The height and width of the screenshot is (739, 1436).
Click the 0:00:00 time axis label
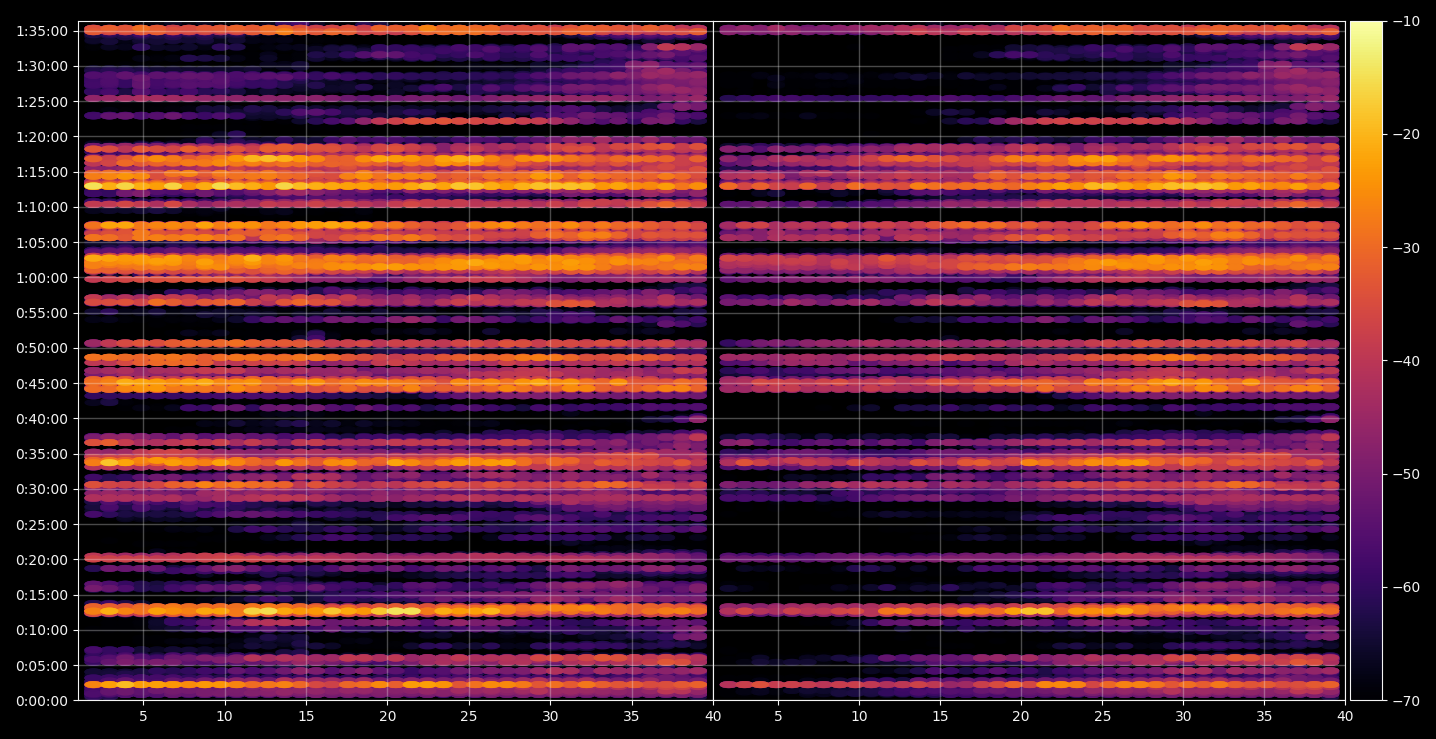coord(42,701)
